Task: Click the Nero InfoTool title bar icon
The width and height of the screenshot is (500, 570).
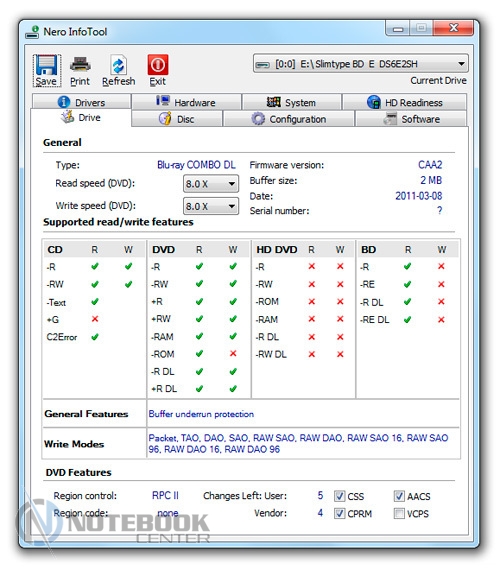Action: (32, 32)
